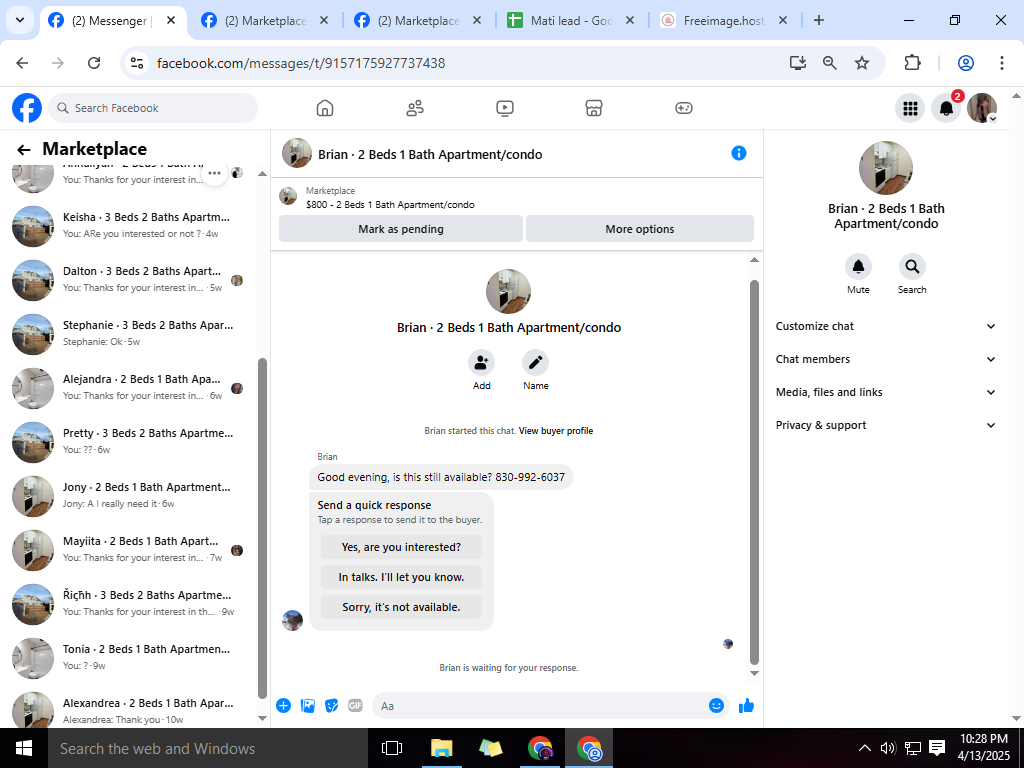Click More options button
Viewport: 1024px width, 768px height.
point(639,229)
